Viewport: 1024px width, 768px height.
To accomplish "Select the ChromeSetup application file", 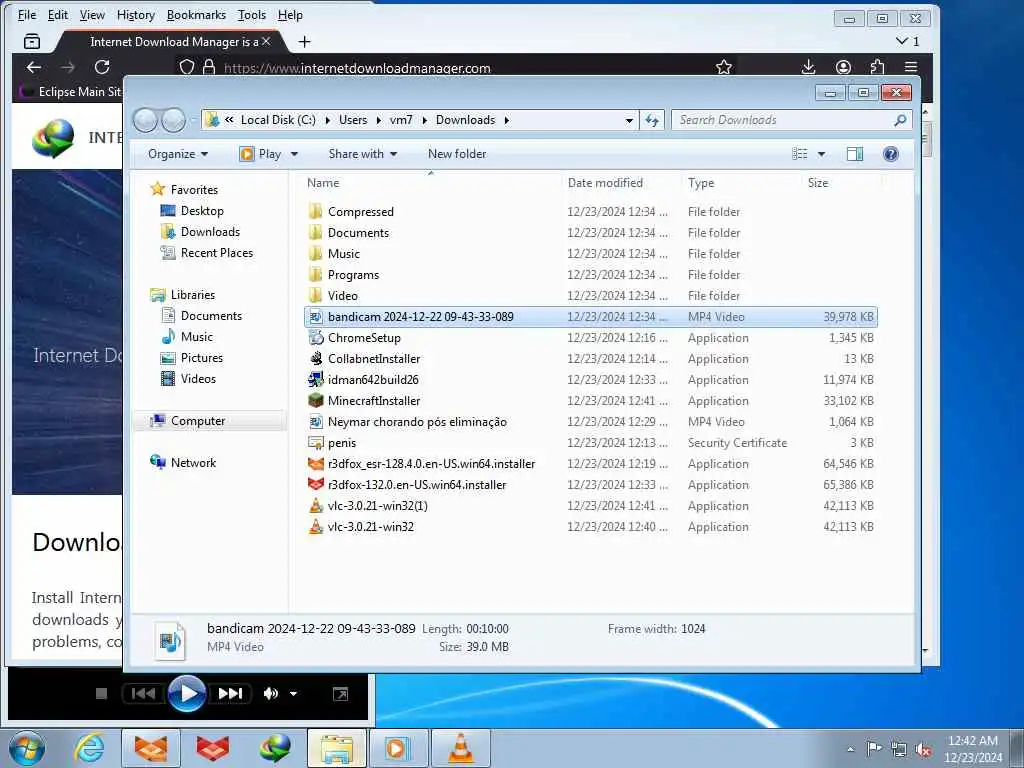I will point(591,338).
